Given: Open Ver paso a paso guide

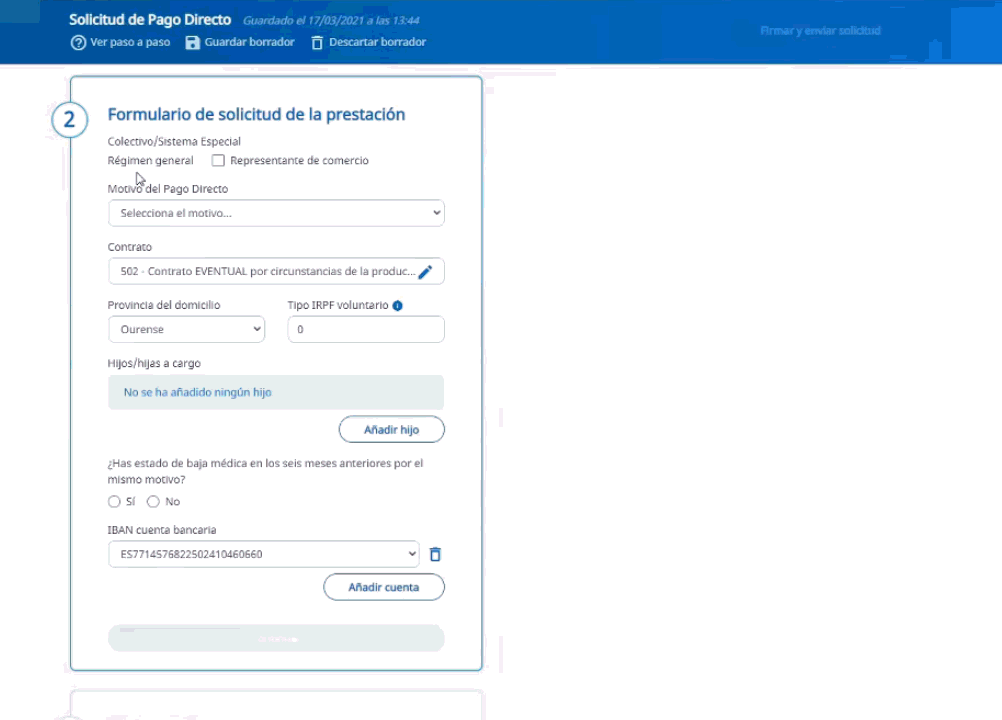Looking at the screenshot, I should 130,43.
